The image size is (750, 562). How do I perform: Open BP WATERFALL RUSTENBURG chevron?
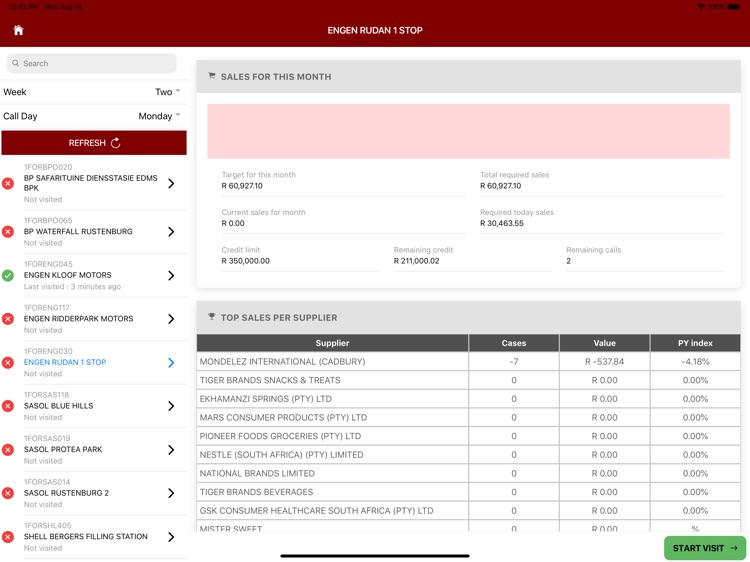(171, 231)
